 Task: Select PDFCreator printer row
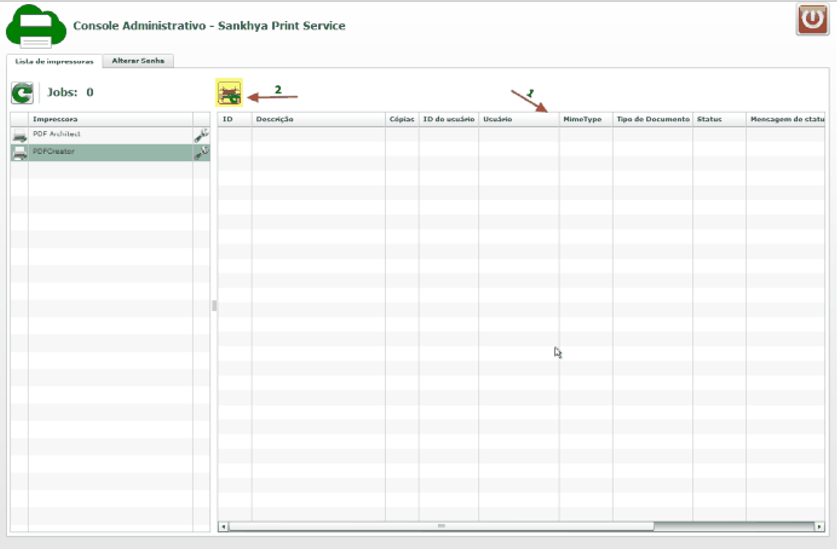pyautogui.click(x=110, y=153)
